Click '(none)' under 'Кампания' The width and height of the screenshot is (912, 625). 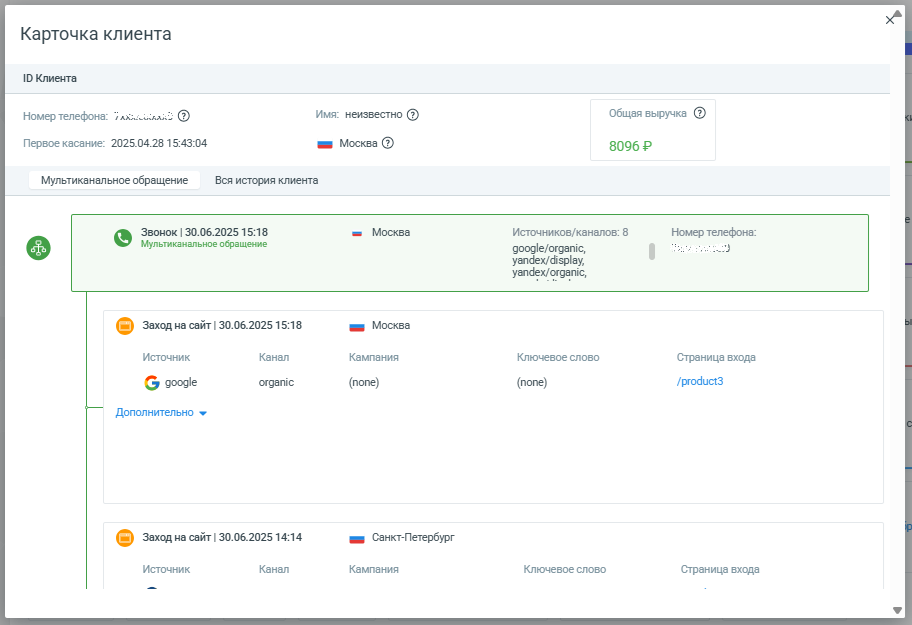(x=364, y=382)
